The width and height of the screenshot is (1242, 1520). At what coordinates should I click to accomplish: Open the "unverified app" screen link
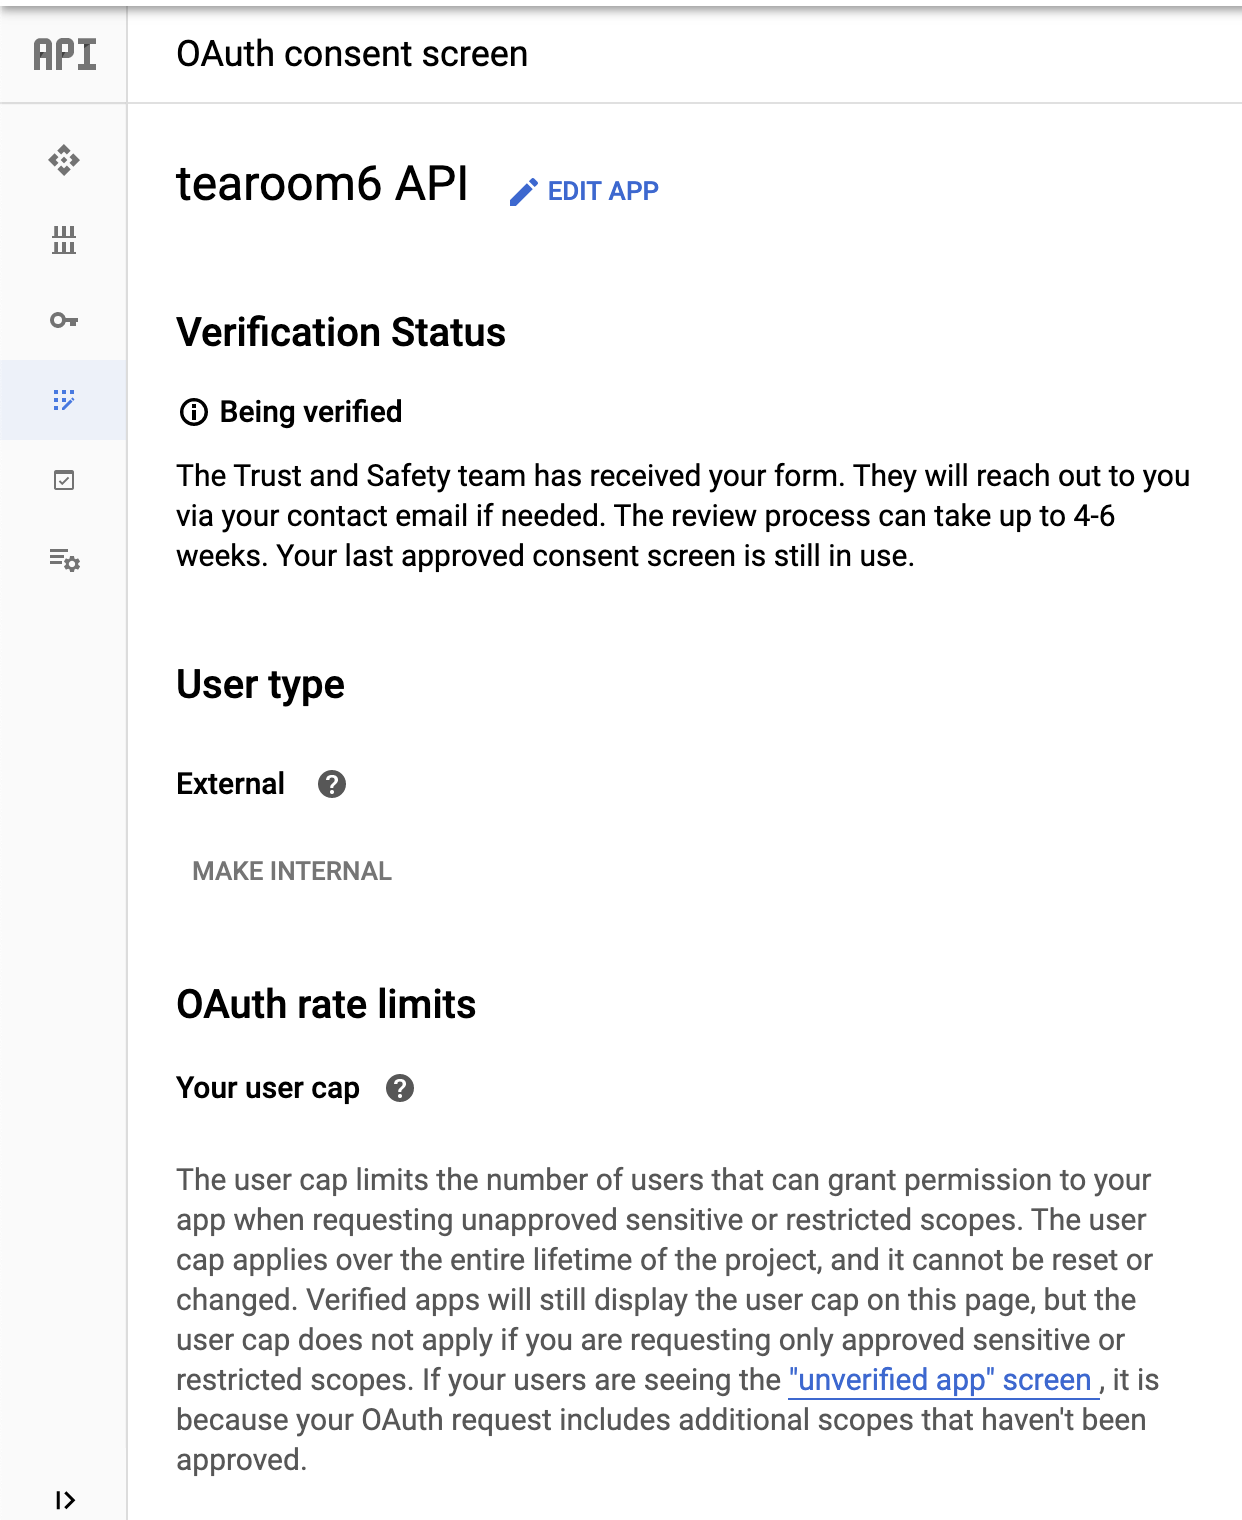(941, 1380)
